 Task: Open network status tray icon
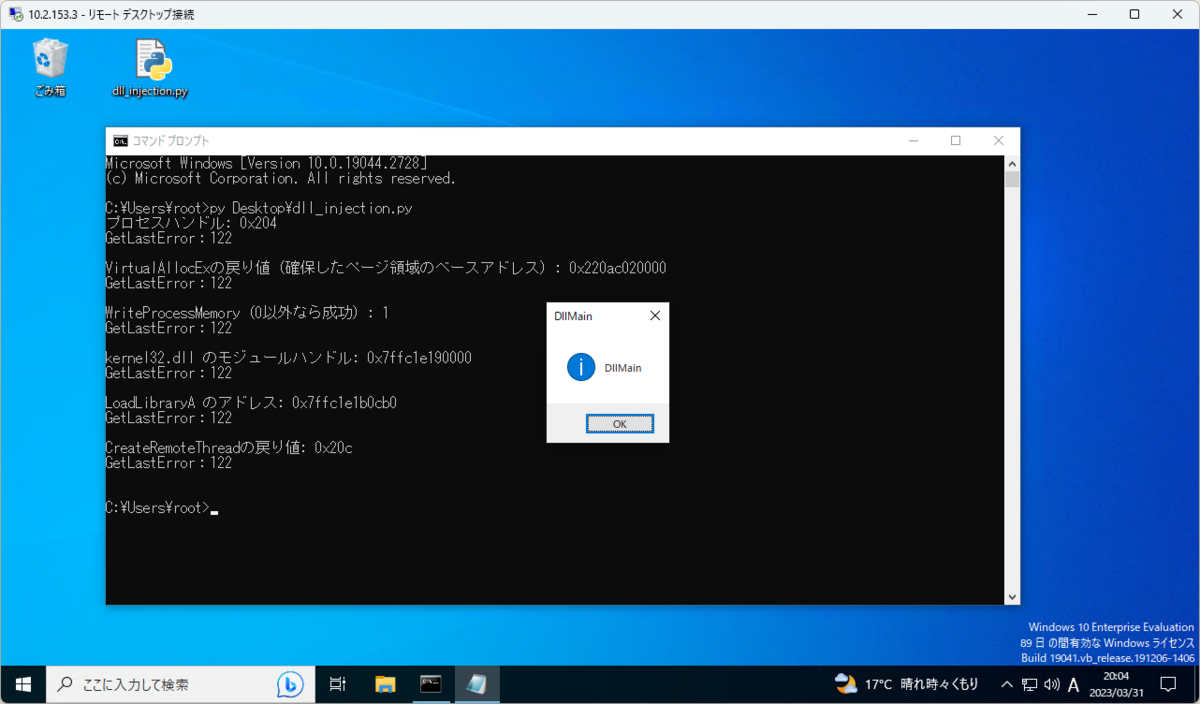[1030, 685]
